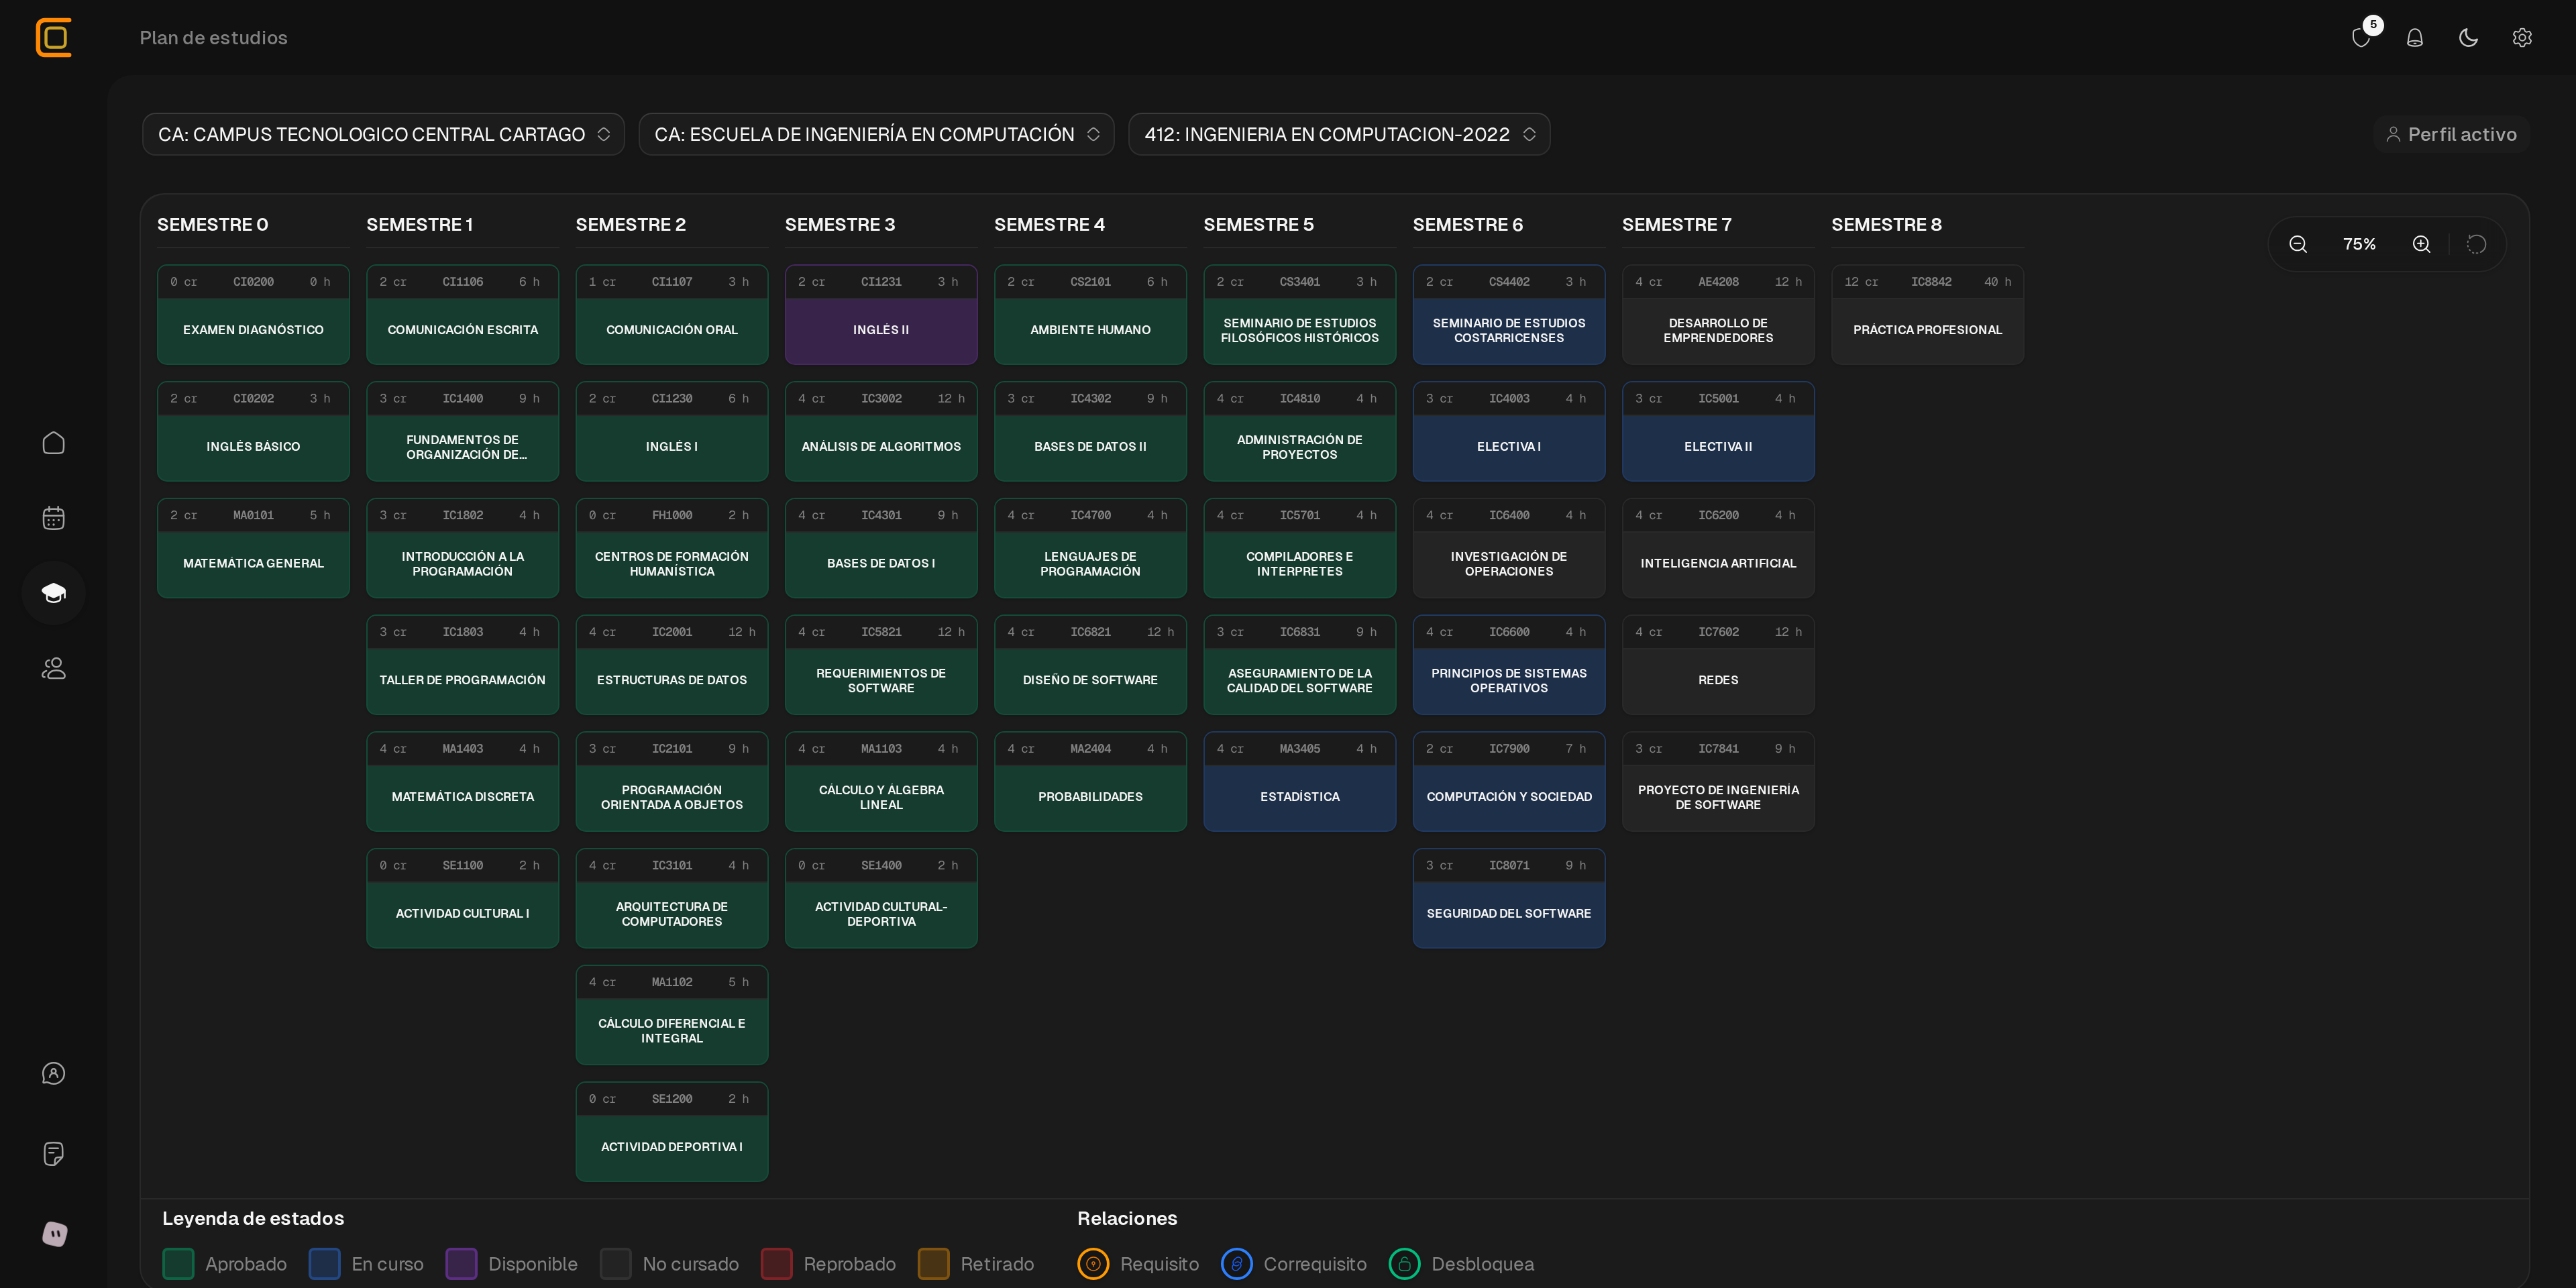Screen dimensions: 2576x1288
Task: Click the Retirado legend swatch
Action: click(x=934, y=1264)
